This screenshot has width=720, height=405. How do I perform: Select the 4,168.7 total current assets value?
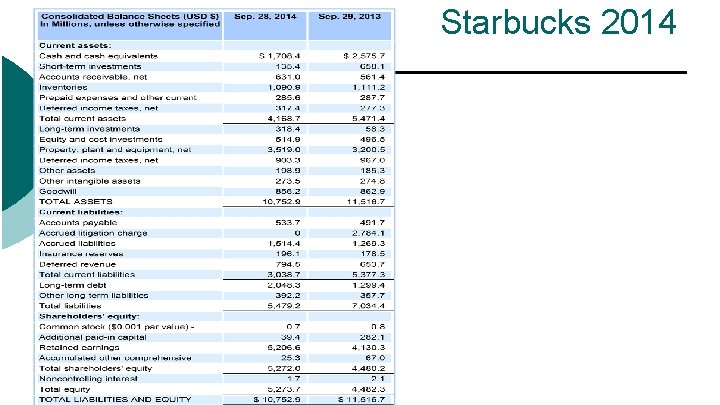pyautogui.click(x=284, y=118)
